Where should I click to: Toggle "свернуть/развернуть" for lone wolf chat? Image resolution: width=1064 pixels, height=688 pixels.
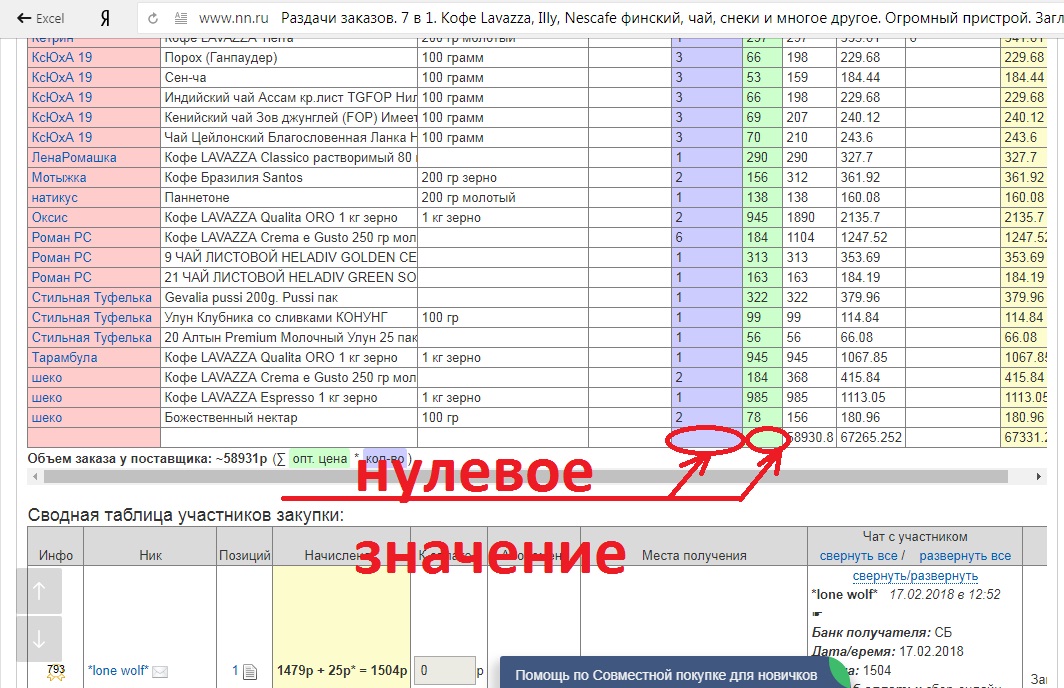click(x=915, y=576)
